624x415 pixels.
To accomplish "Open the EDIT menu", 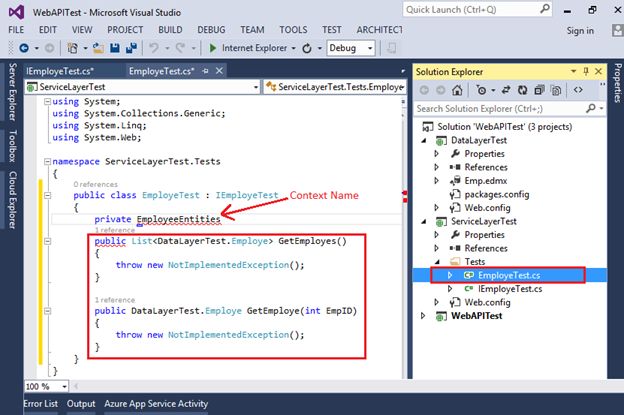I will click(x=48, y=30).
